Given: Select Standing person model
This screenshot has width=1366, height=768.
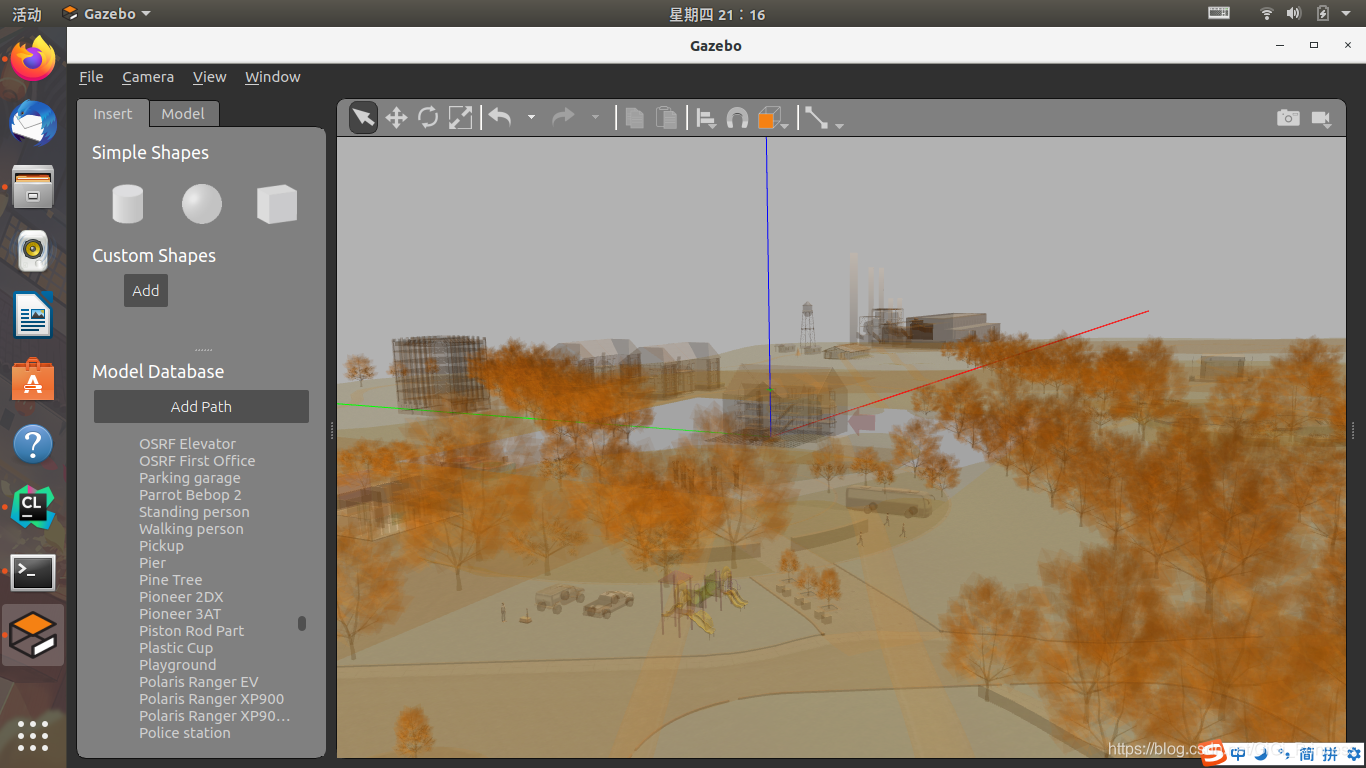Looking at the screenshot, I should (x=194, y=512).
